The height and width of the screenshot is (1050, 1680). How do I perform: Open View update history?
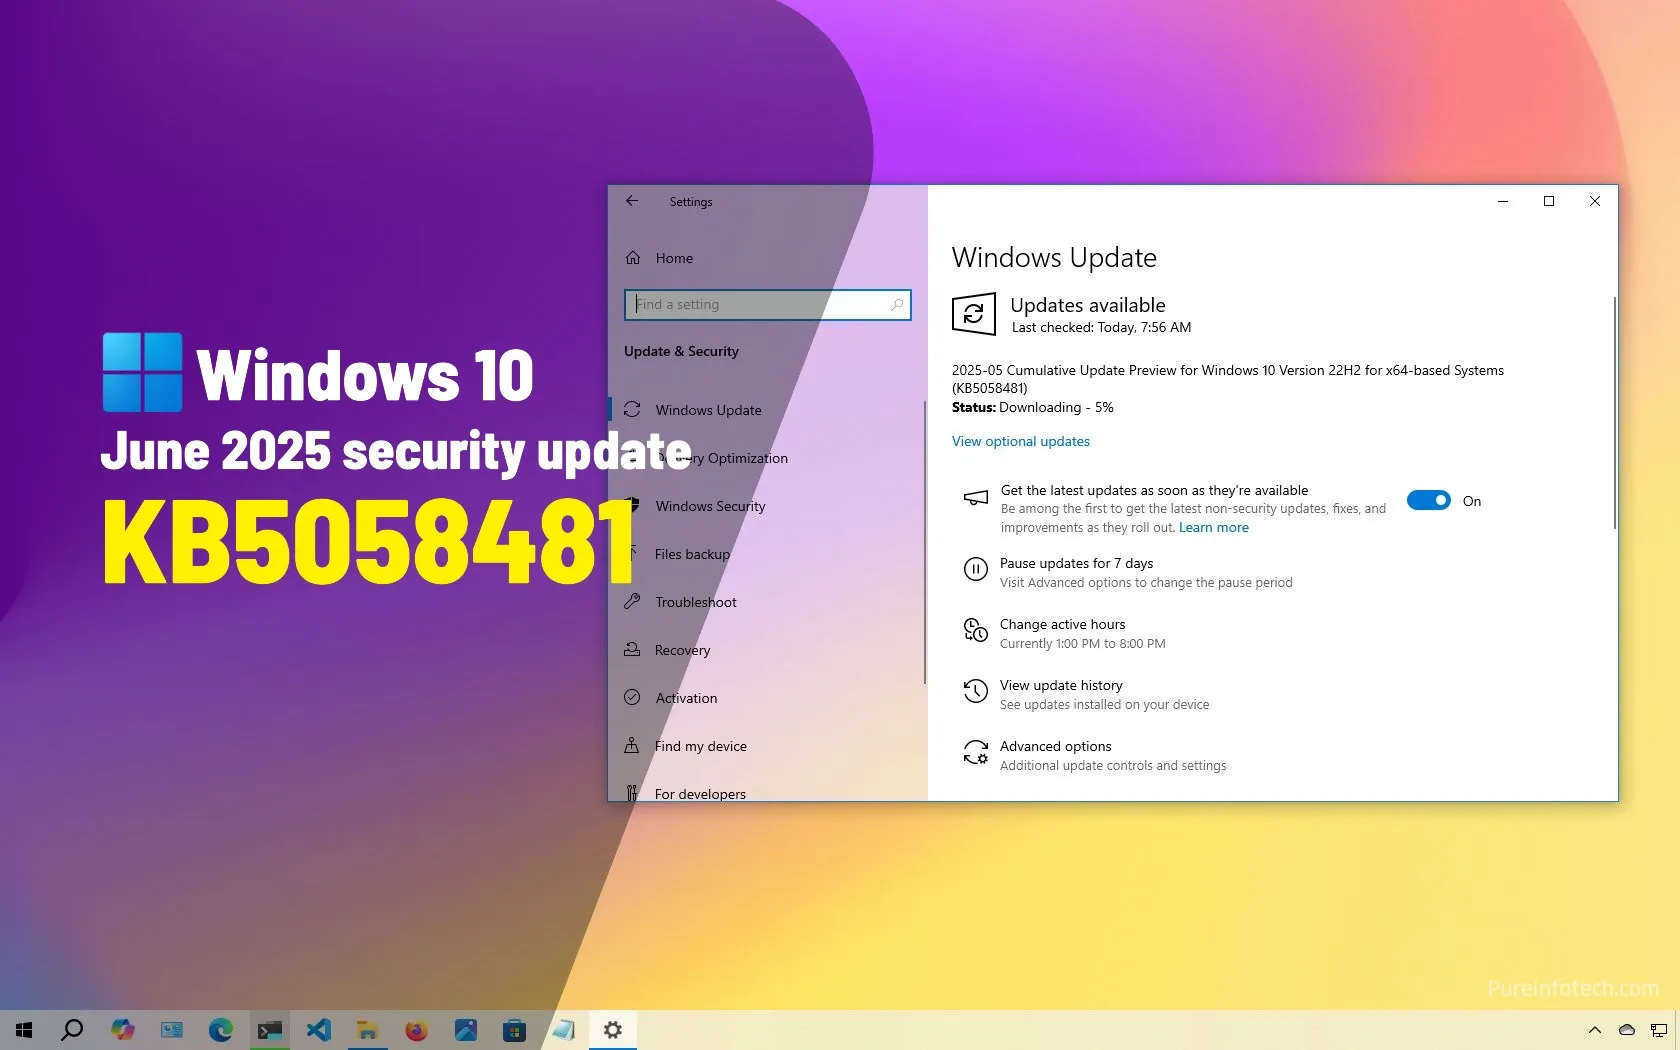click(1061, 685)
